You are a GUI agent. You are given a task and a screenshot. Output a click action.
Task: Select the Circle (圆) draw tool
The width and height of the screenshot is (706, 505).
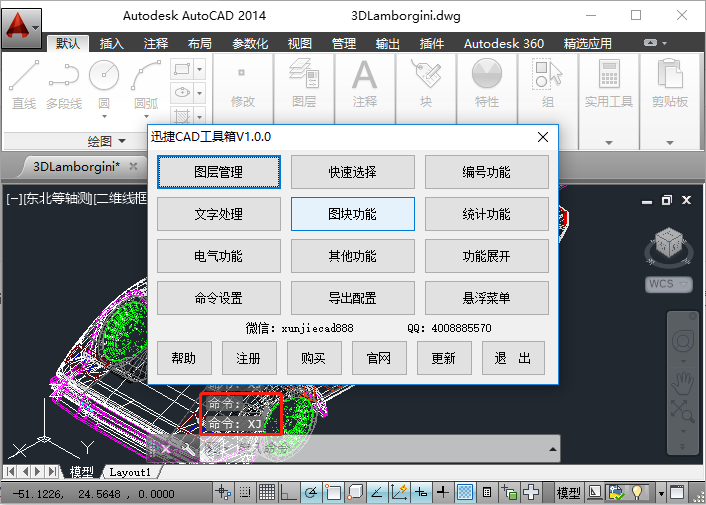pos(104,85)
